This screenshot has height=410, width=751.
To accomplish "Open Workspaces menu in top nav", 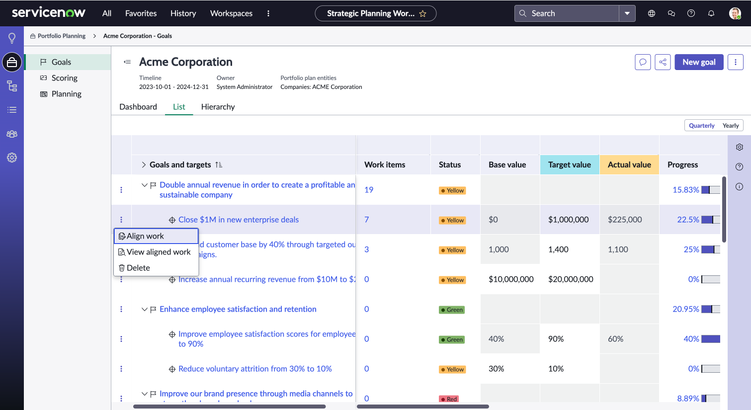I will click(231, 13).
